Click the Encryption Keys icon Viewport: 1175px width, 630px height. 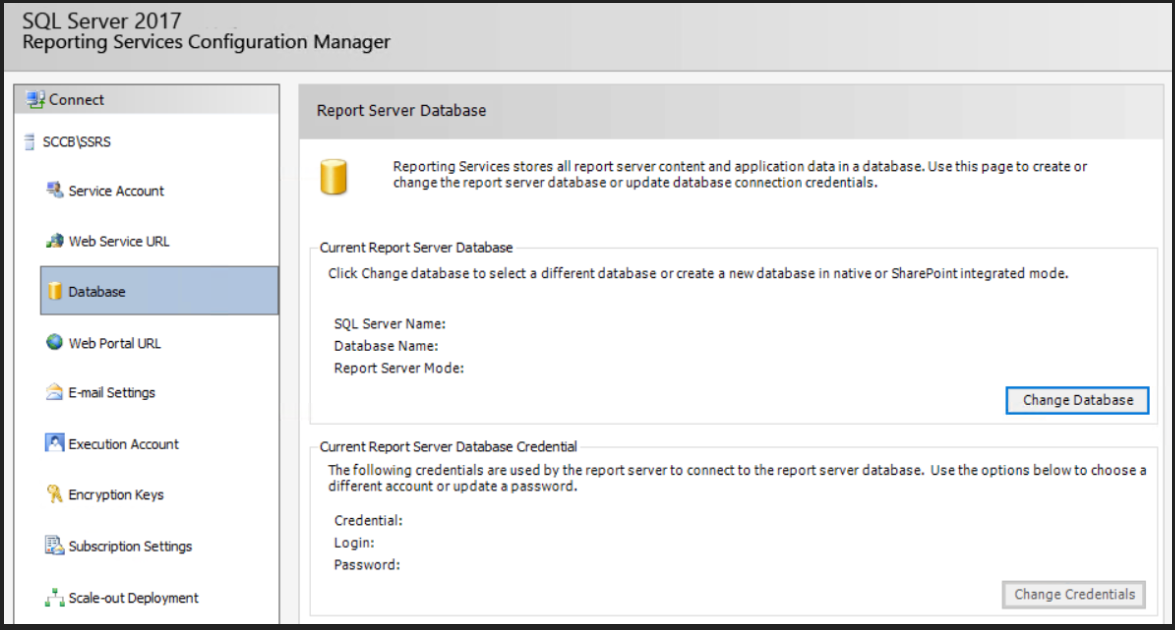[x=55, y=494]
